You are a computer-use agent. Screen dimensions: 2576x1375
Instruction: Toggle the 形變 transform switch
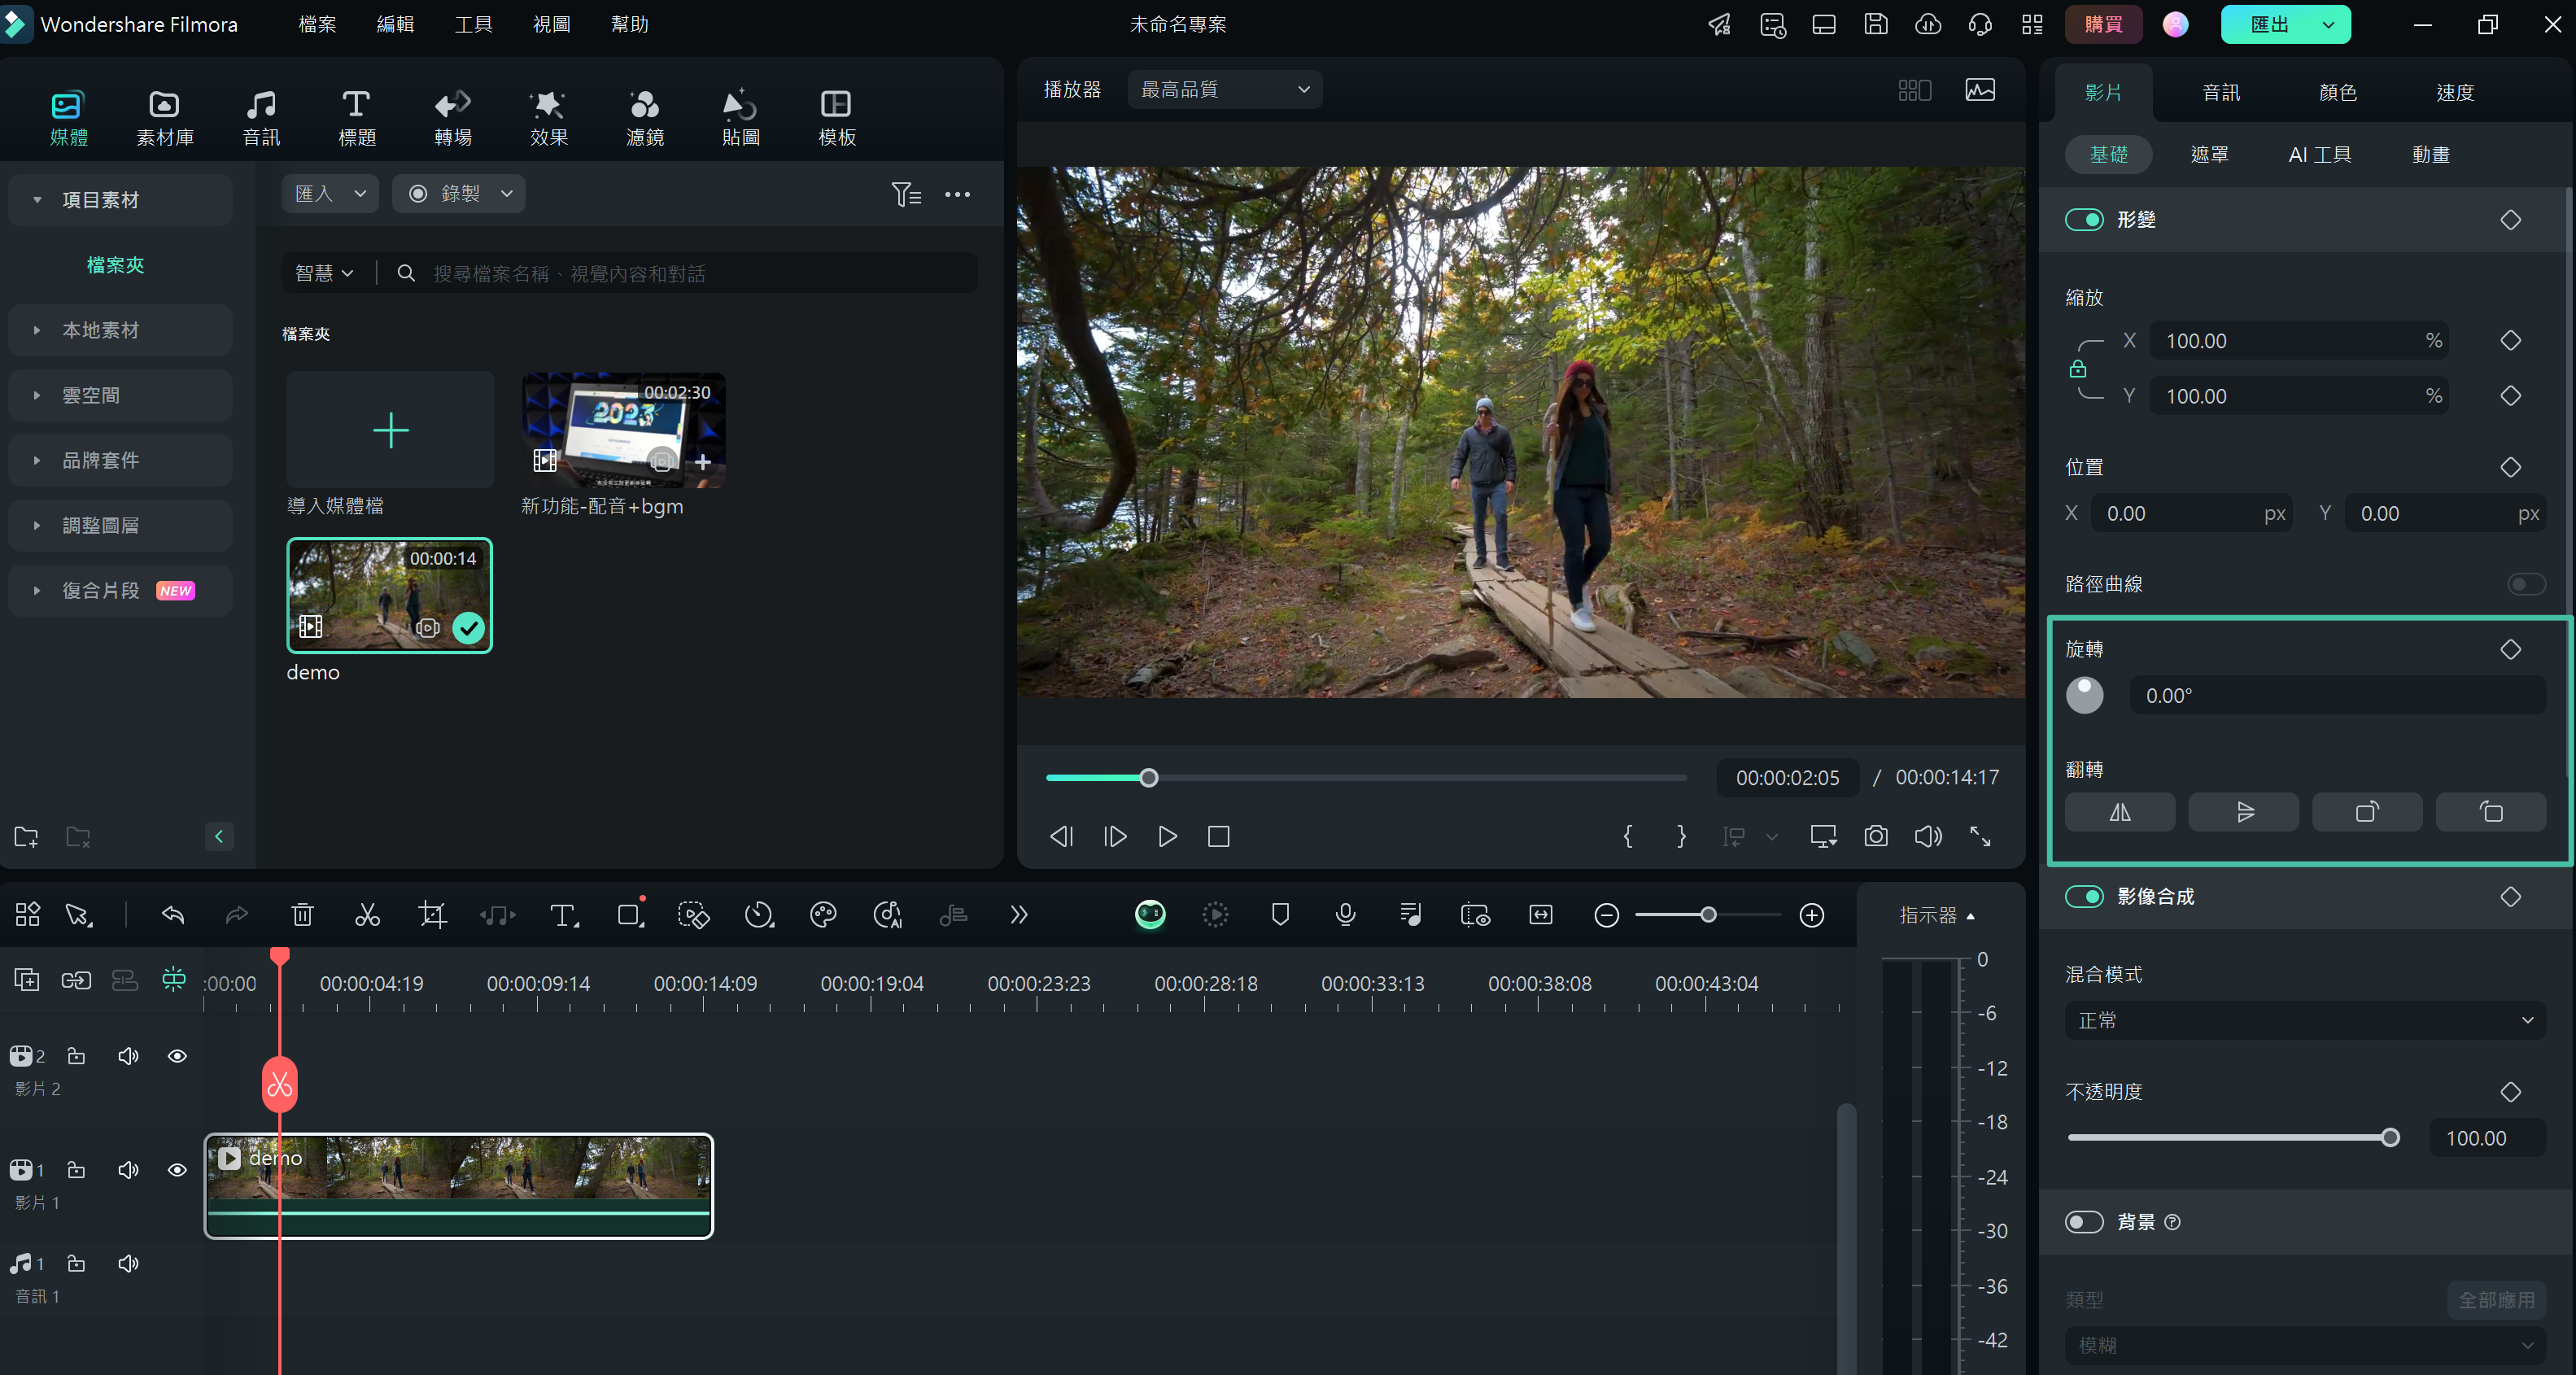point(2084,220)
